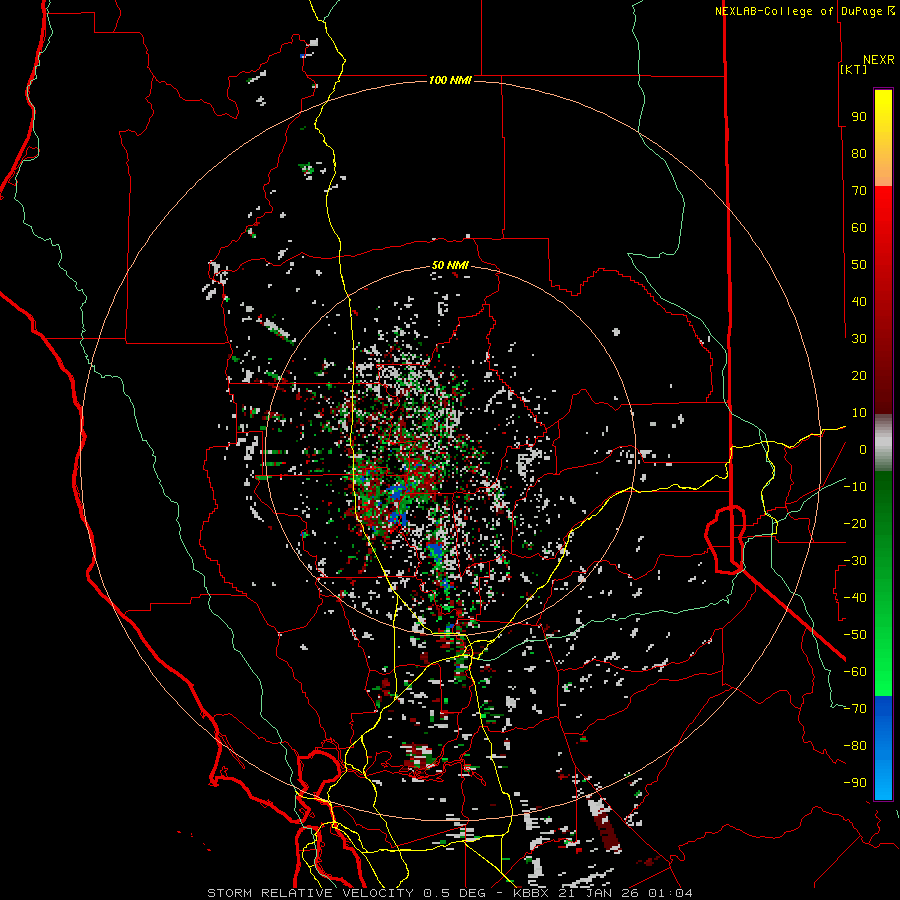Click the "NEXLAB-College of DuPage" header text
The image size is (900, 900).
point(798,11)
